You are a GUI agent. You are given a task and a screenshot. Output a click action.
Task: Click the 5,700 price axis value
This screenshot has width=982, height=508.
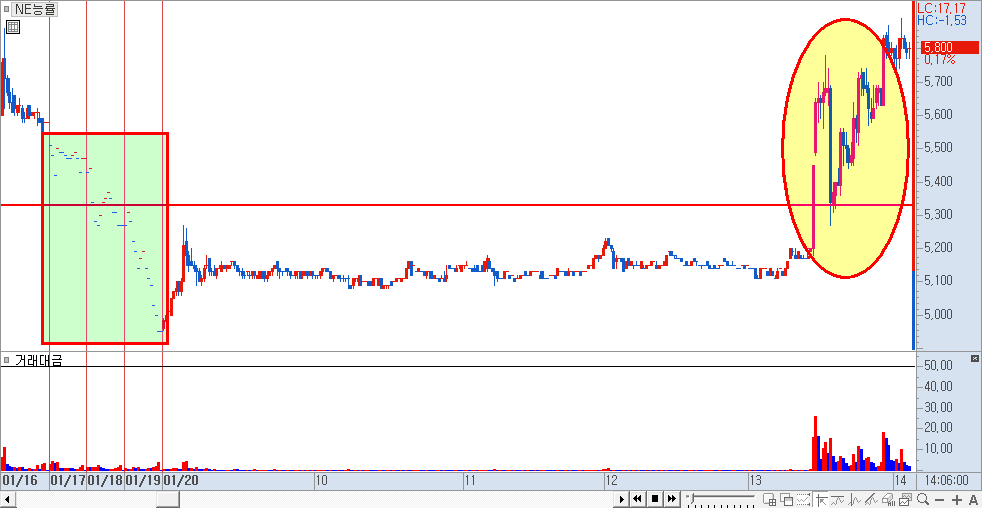(938, 81)
